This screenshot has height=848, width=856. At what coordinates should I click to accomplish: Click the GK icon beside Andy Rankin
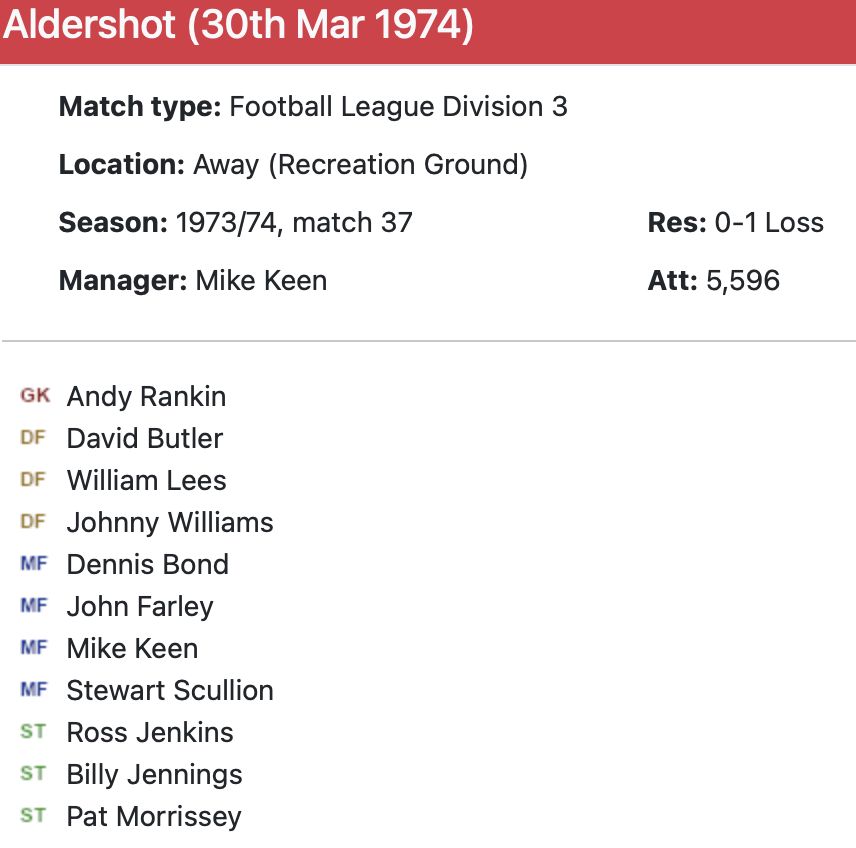(34, 396)
